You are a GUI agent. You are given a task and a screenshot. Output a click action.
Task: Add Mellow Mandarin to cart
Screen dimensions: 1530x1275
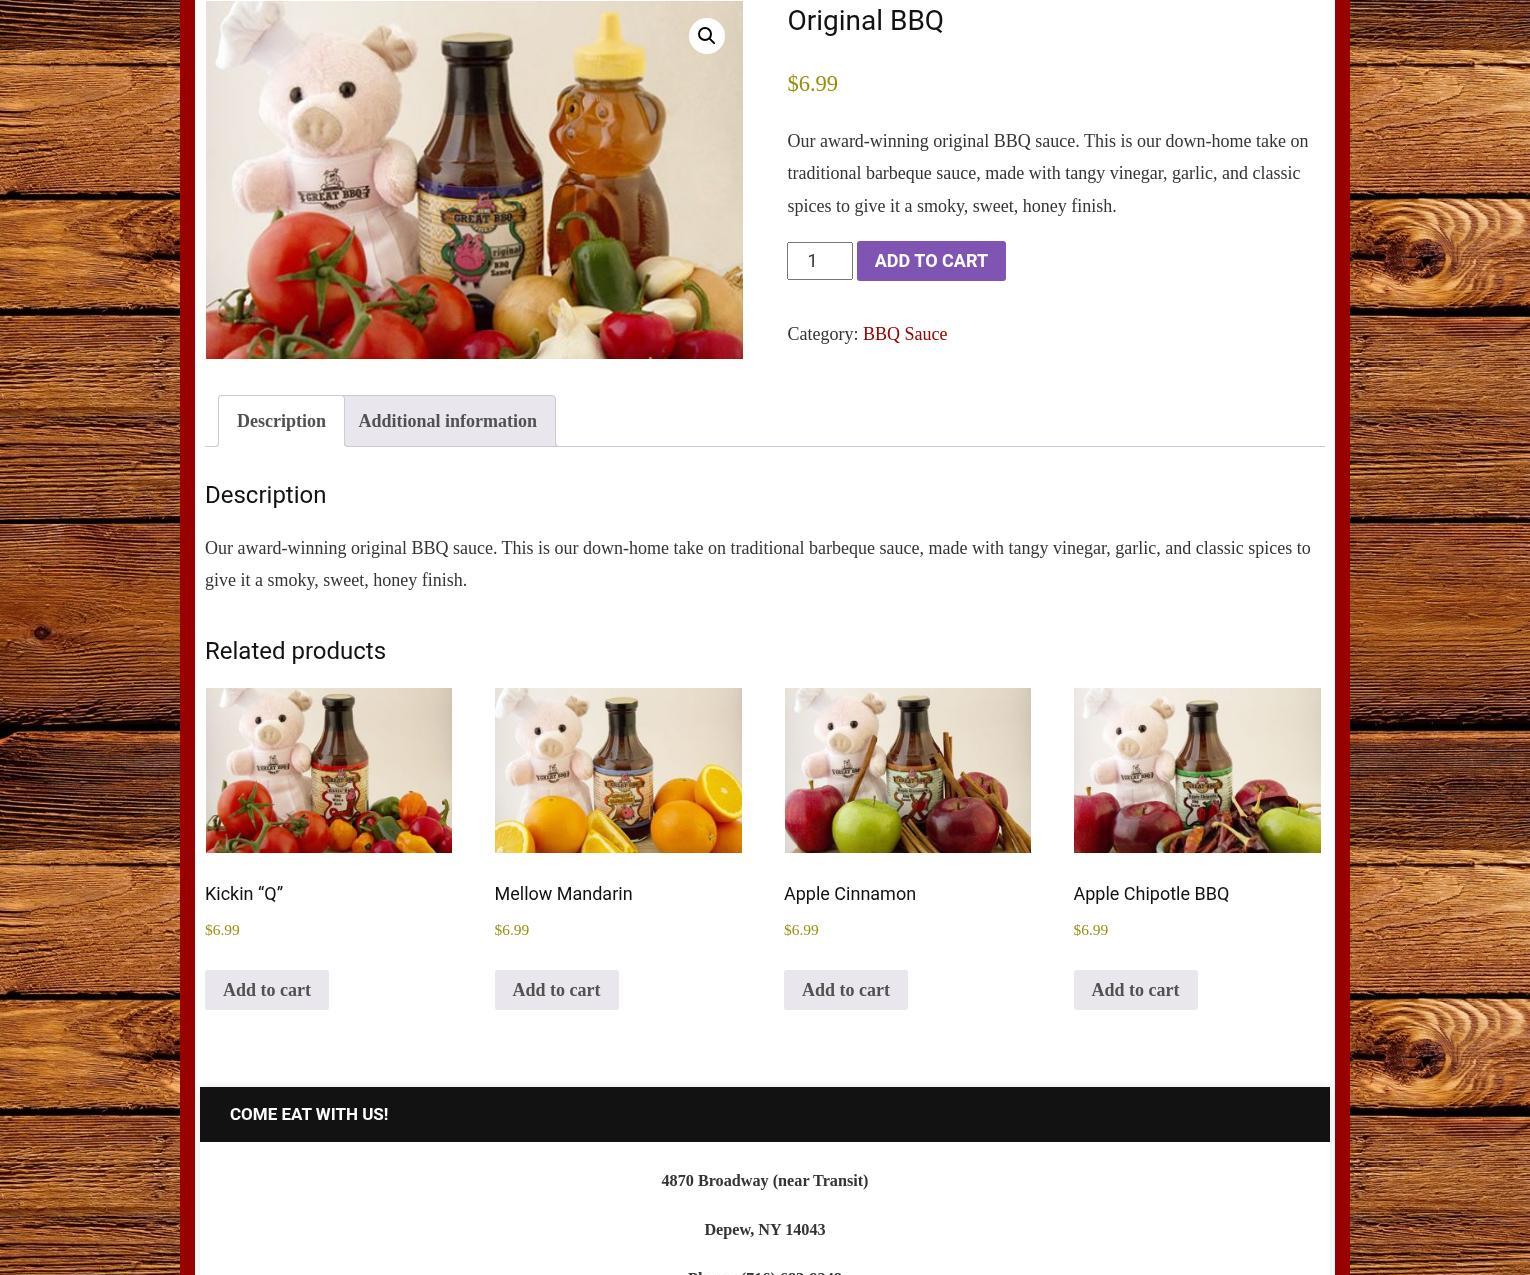coord(556,990)
